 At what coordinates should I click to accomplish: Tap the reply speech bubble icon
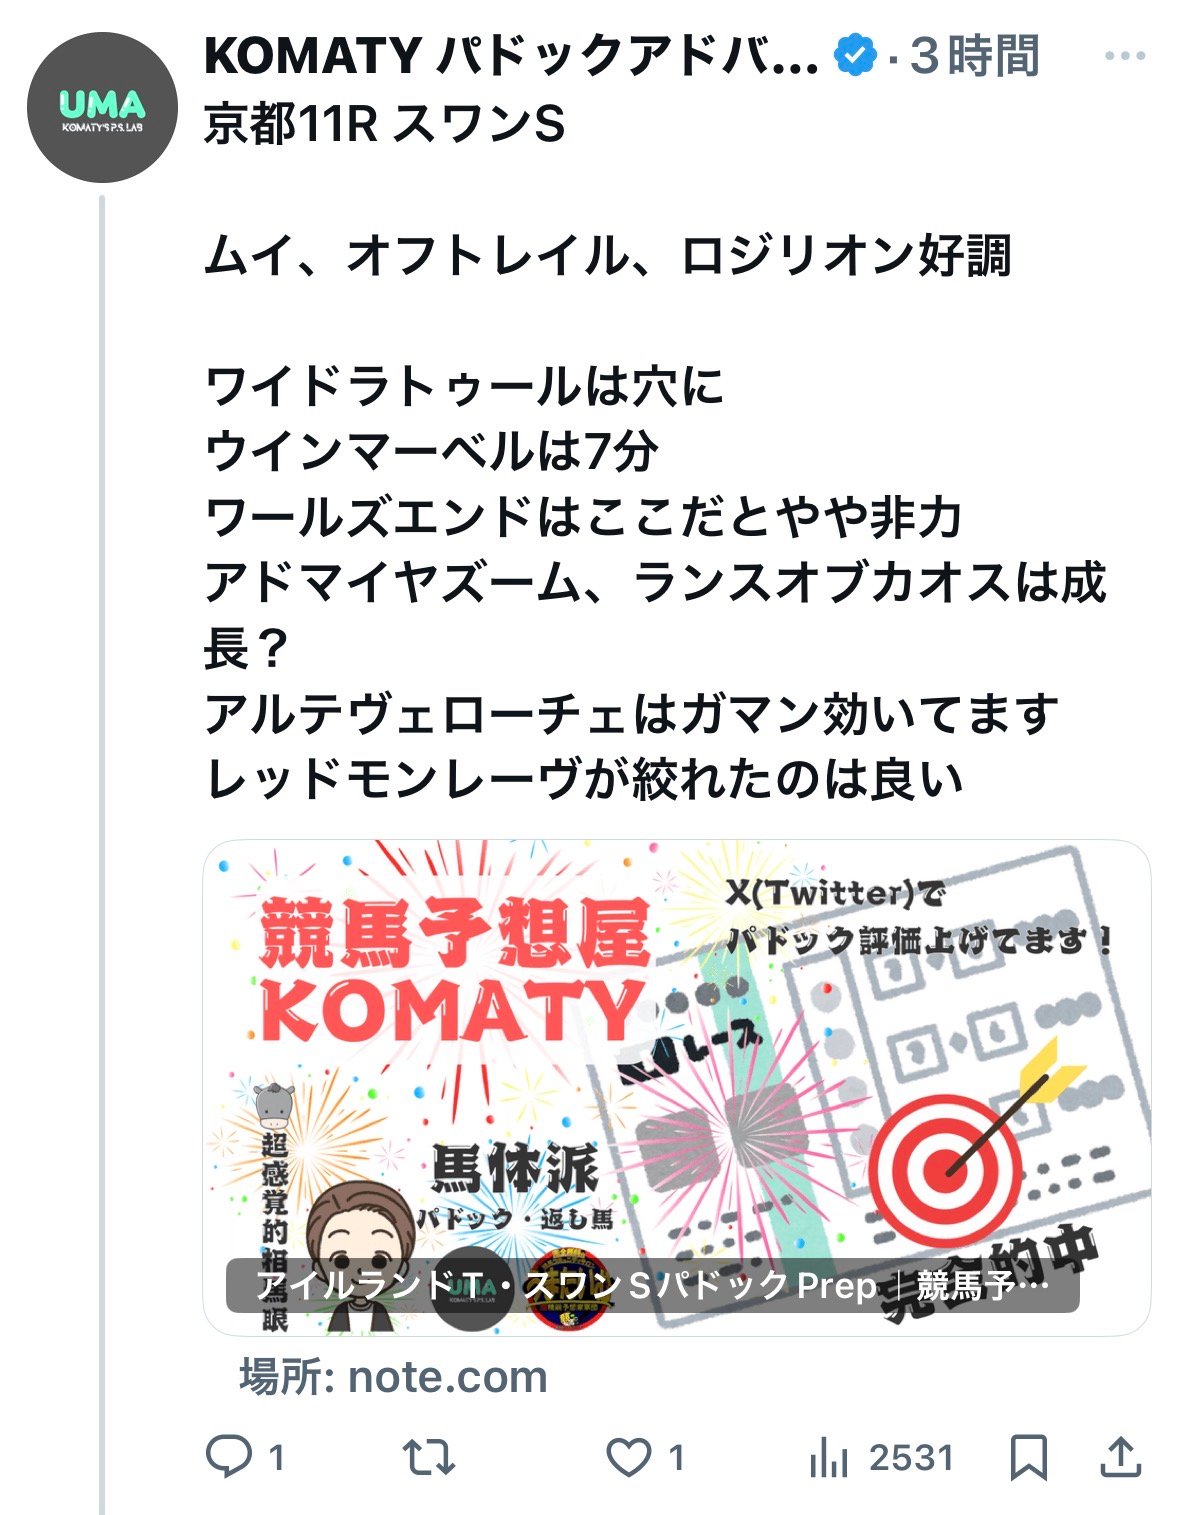tap(229, 1457)
